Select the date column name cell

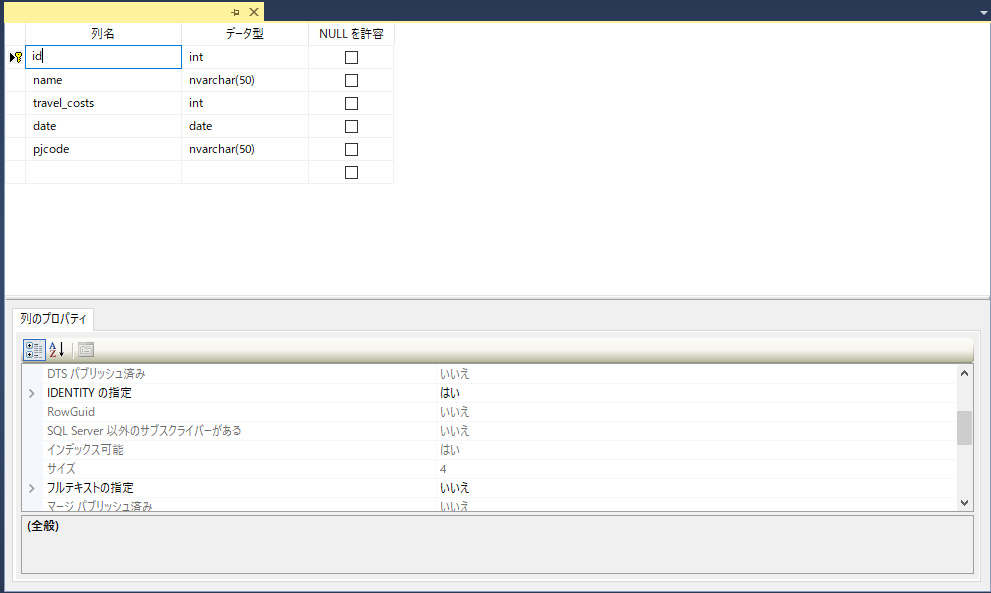pyautogui.click(x=104, y=126)
